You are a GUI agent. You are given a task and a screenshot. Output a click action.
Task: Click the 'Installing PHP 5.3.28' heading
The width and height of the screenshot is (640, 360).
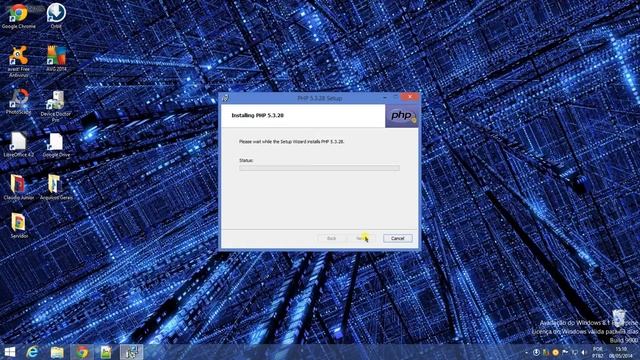258,116
